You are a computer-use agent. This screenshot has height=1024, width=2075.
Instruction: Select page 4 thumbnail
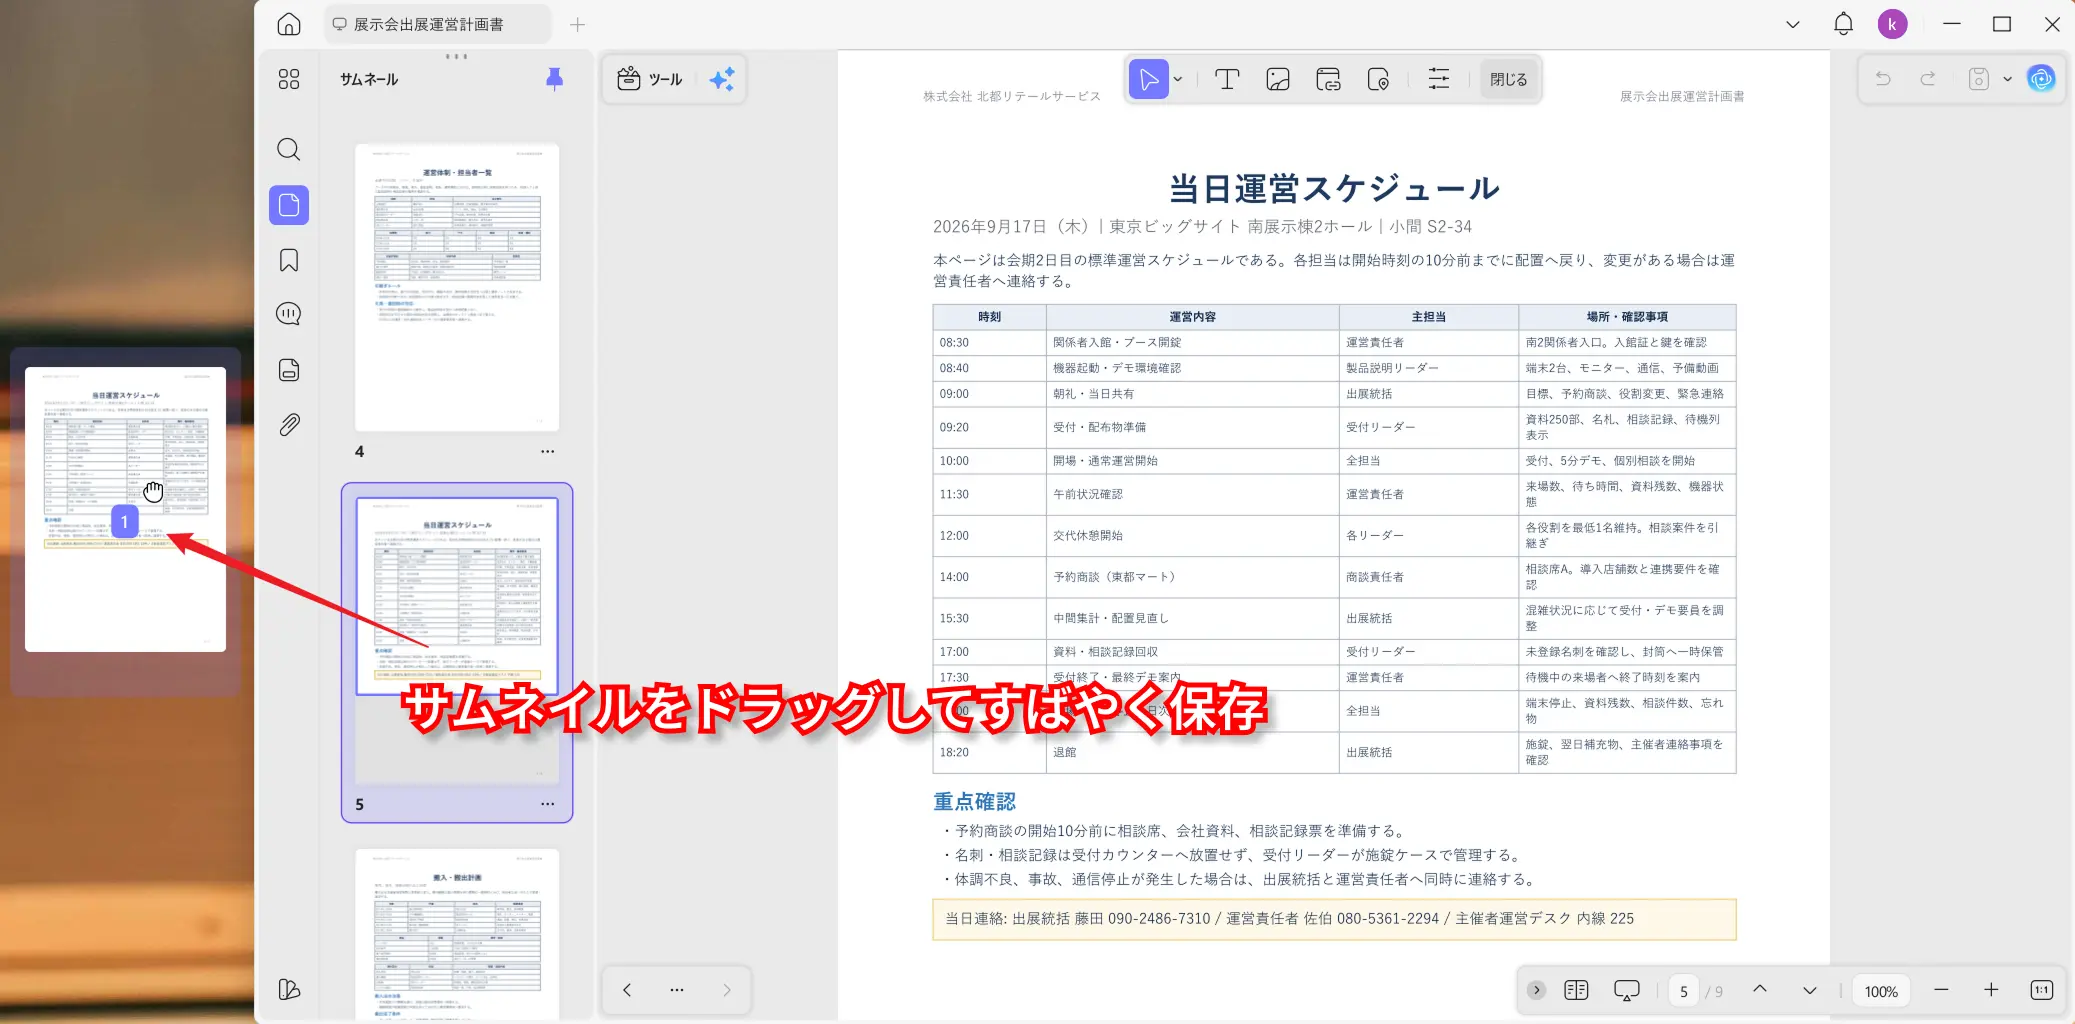(x=457, y=287)
